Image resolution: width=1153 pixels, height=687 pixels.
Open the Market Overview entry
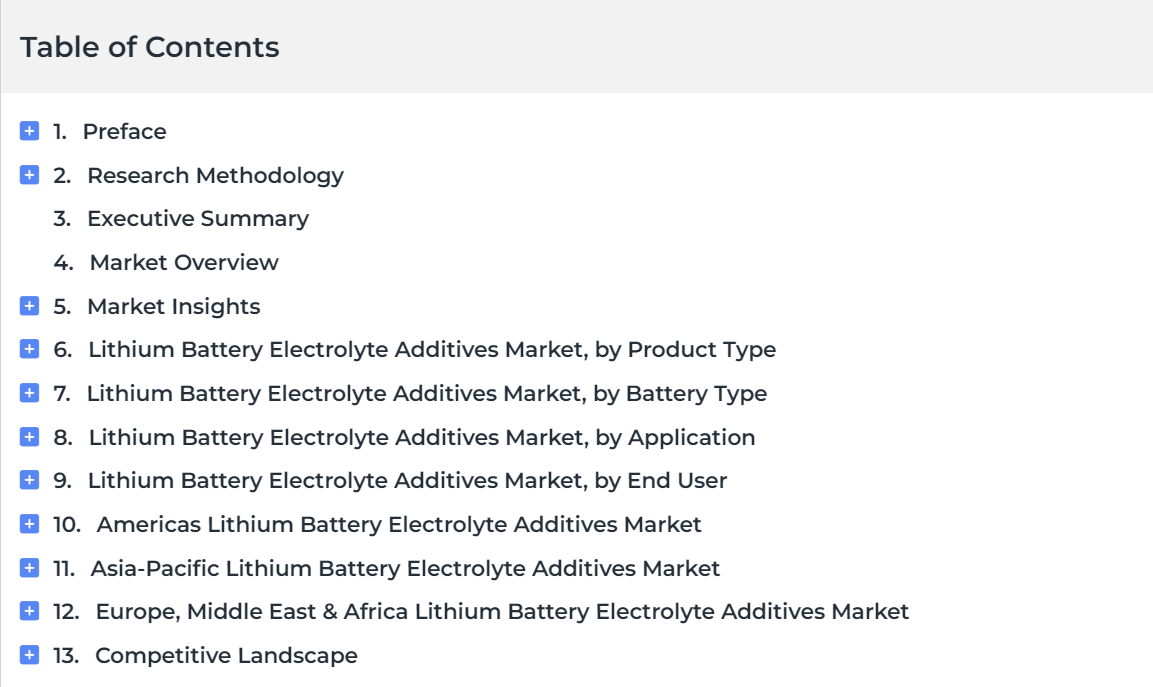pos(184,263)
